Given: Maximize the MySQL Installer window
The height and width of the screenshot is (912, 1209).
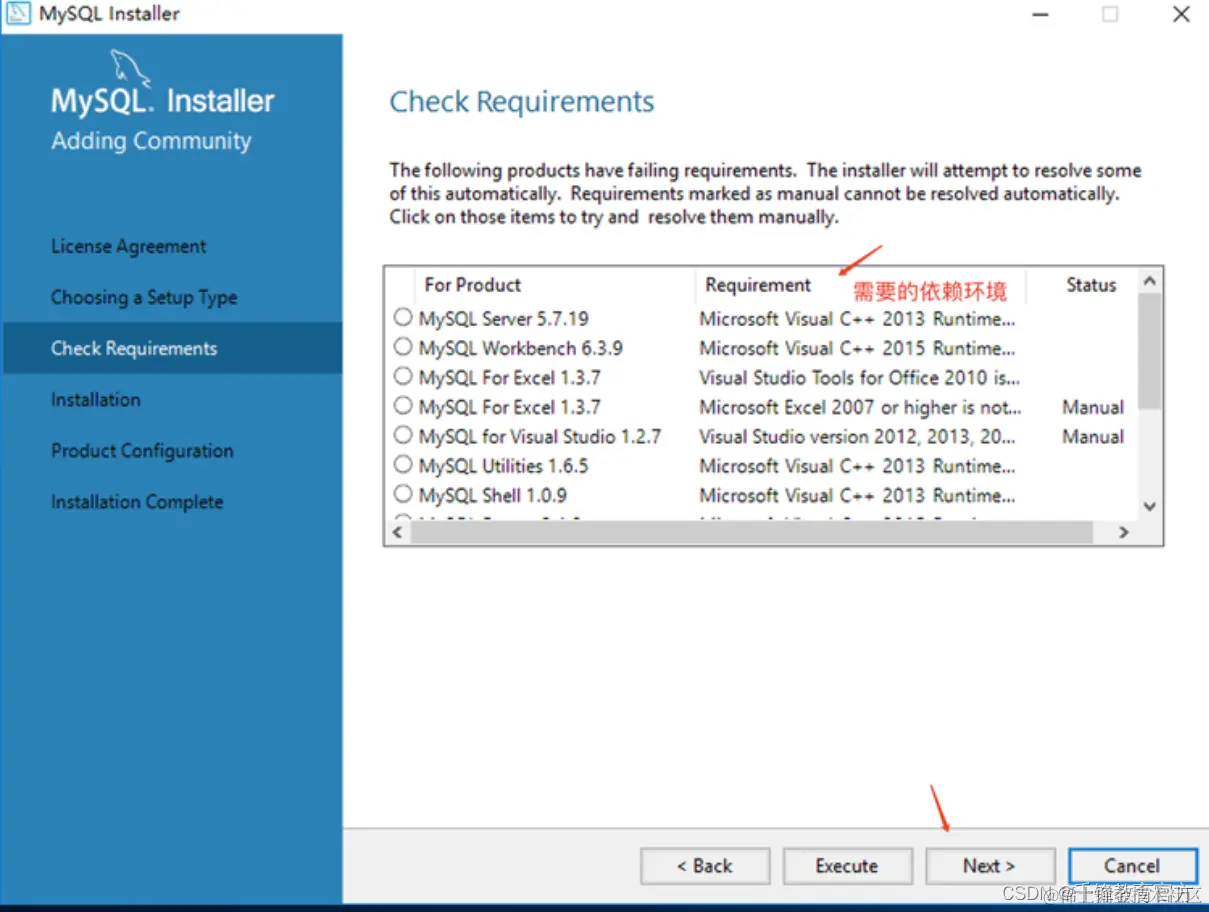Looking at the screenshot, I should (1110, 14).
